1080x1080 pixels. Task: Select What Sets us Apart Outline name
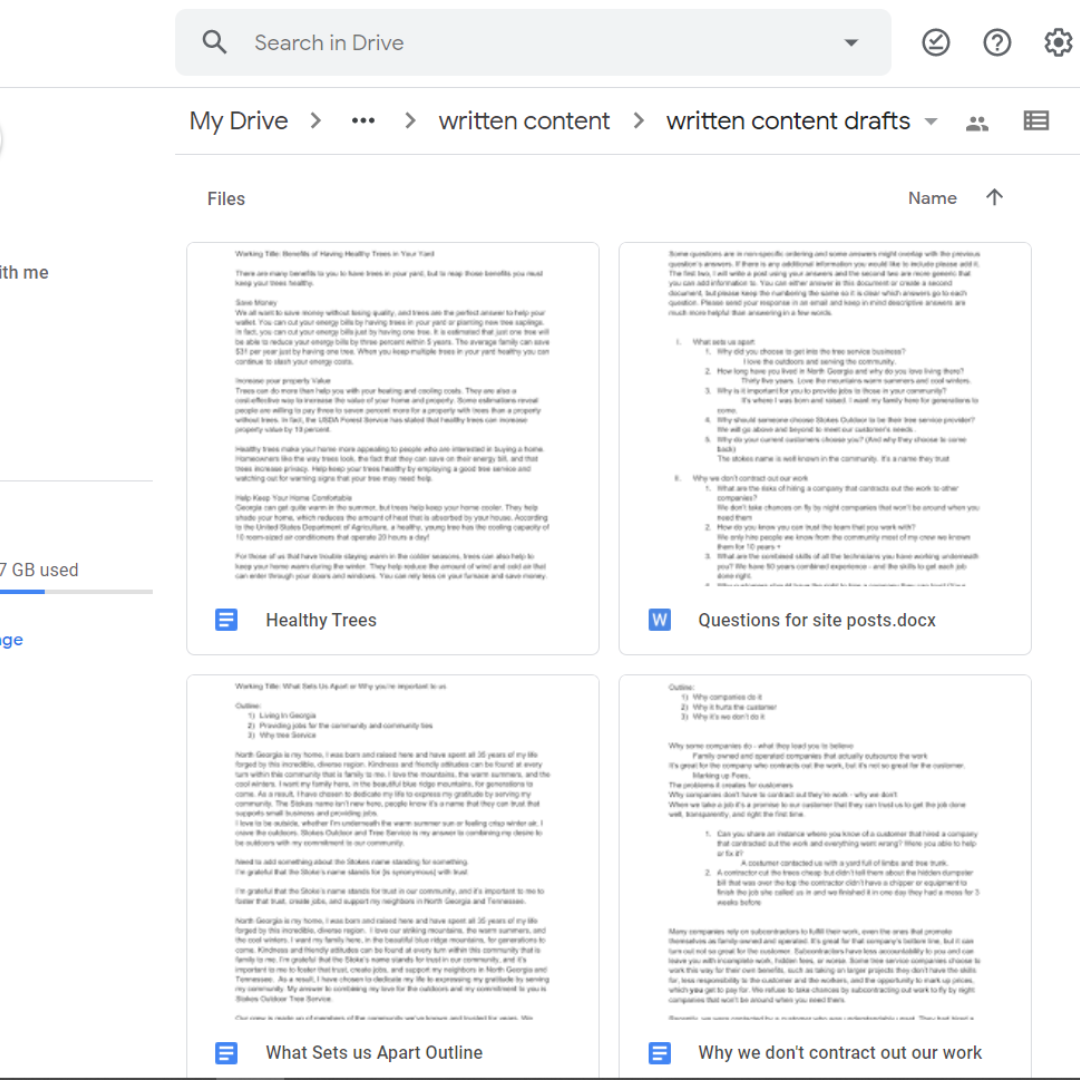click(374, 1052)
